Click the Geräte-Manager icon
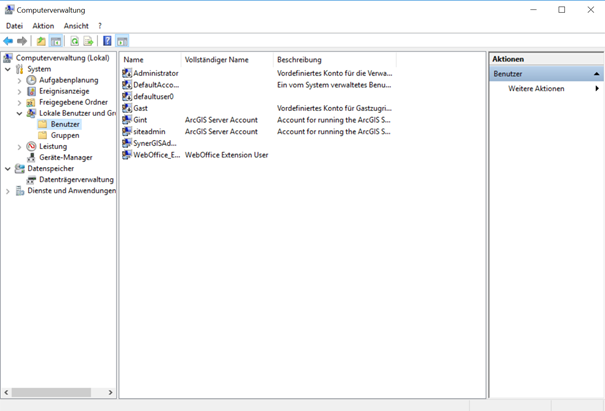Screen dimensions: 605x411 (31, 157)
